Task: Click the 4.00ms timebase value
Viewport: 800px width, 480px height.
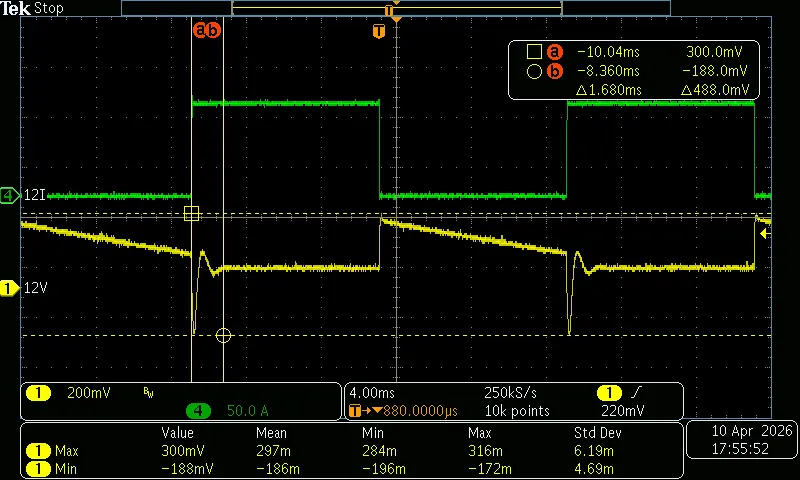Action: 372,393
